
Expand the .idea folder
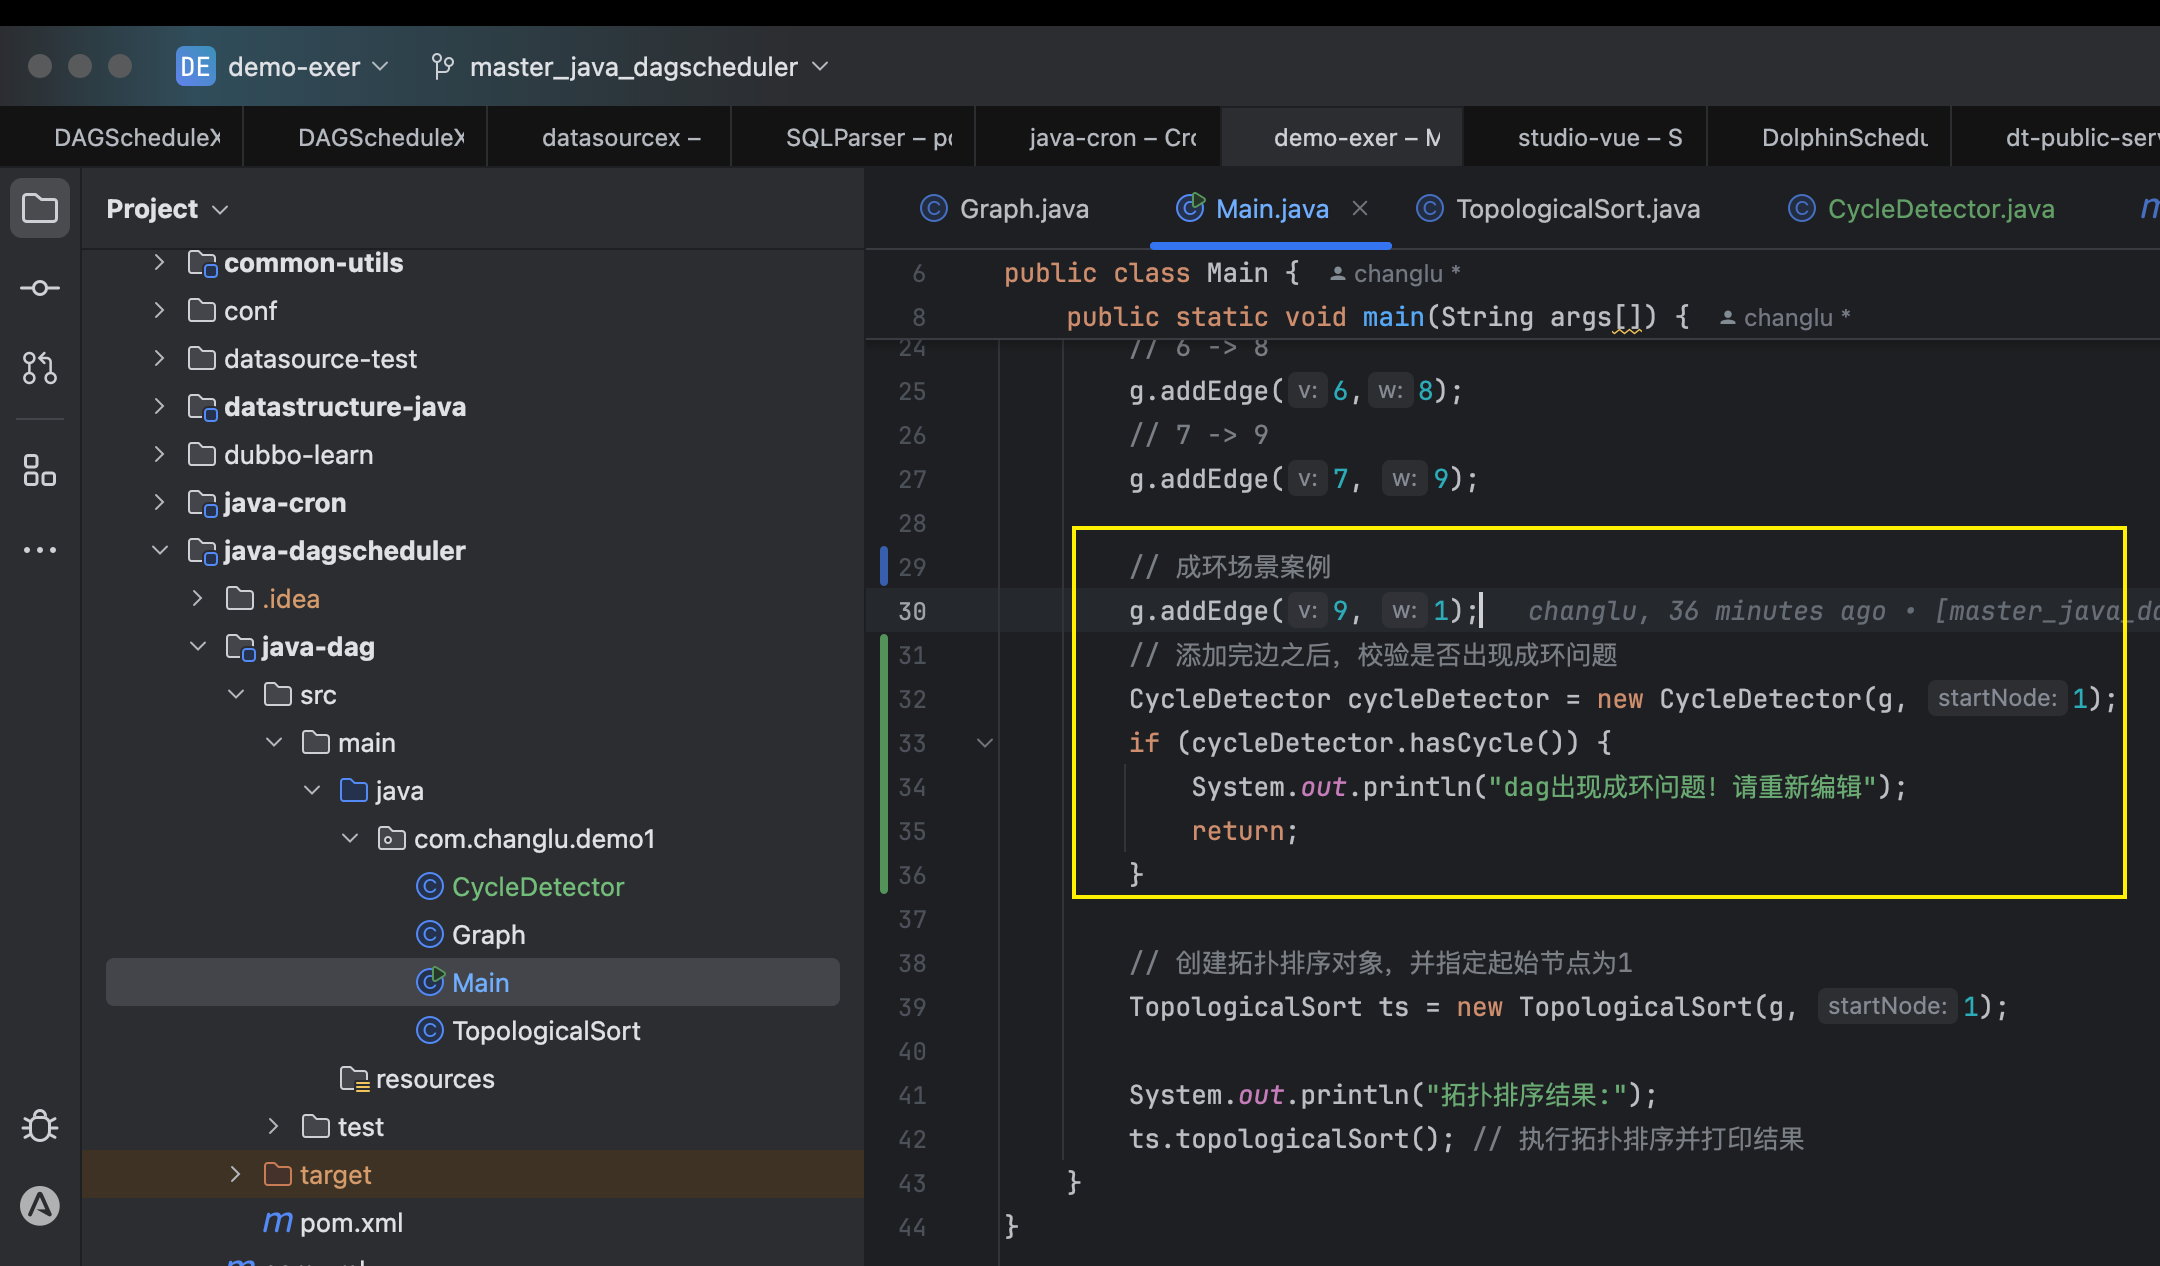coord(197,598)
